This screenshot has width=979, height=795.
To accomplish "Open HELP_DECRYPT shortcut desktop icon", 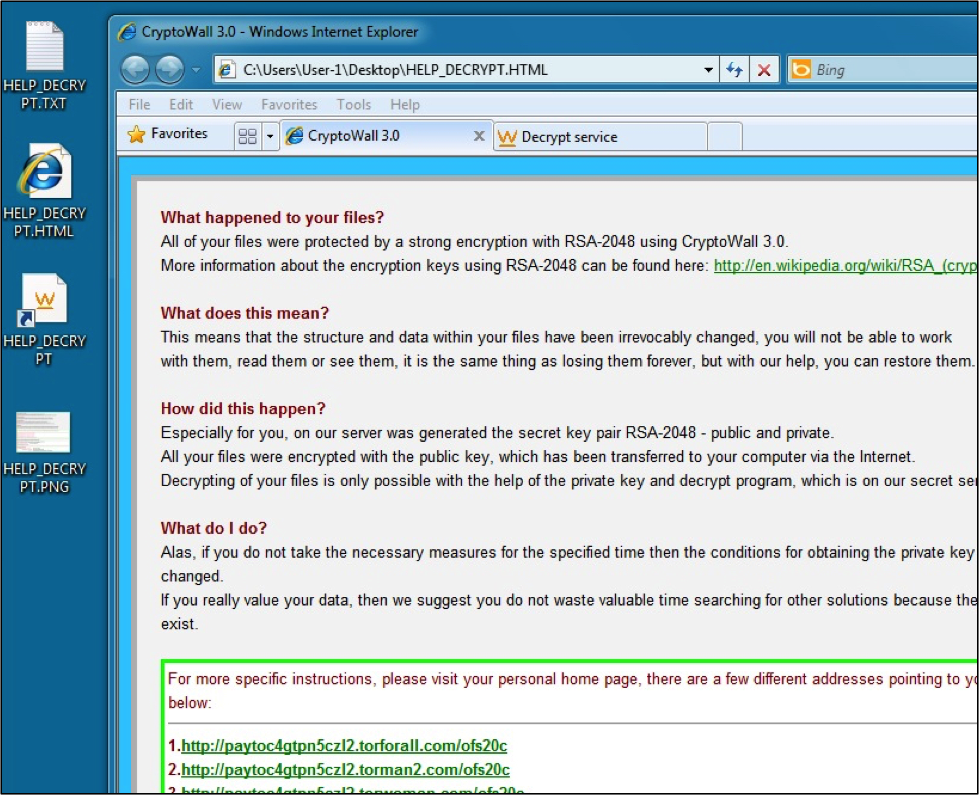I will pos(44,320).
